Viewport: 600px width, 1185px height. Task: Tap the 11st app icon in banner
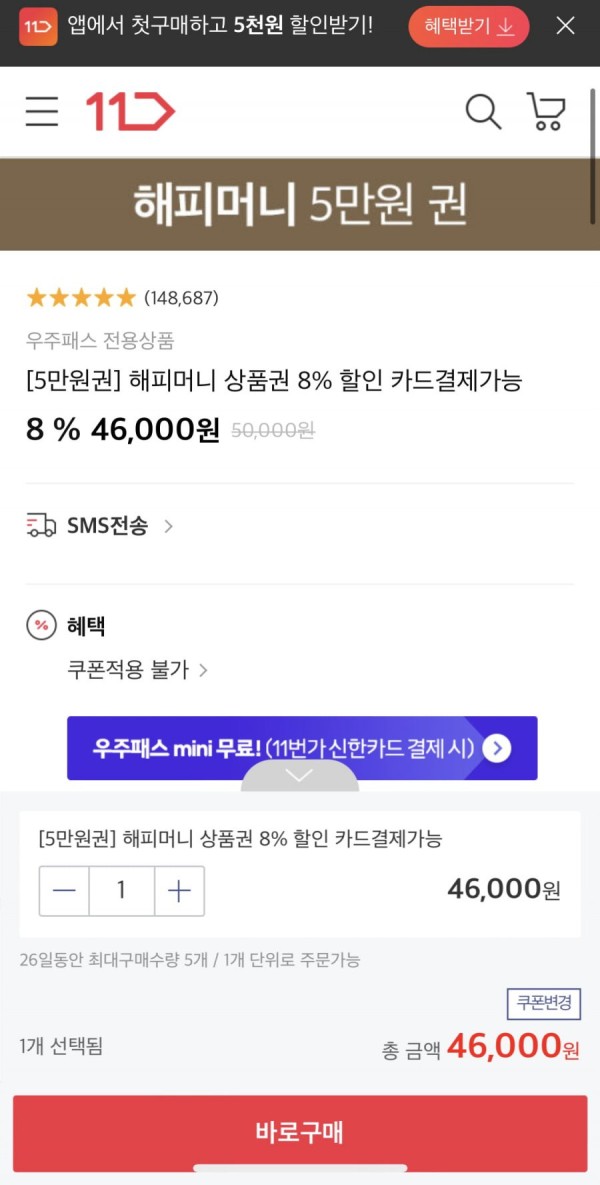pos(39,27)
